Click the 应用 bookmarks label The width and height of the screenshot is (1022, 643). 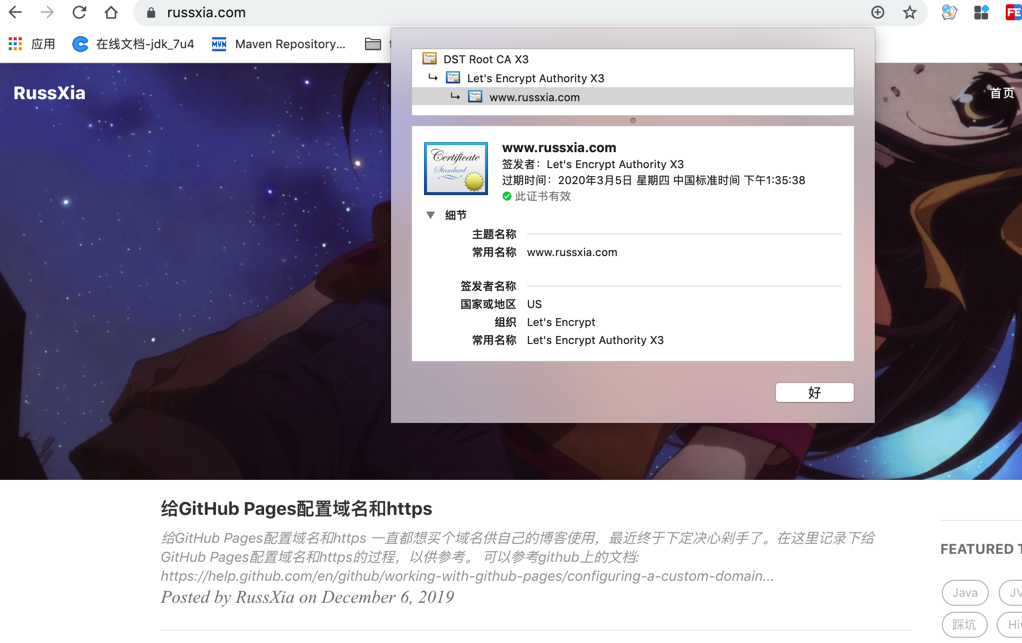click(x=43, y=44)
